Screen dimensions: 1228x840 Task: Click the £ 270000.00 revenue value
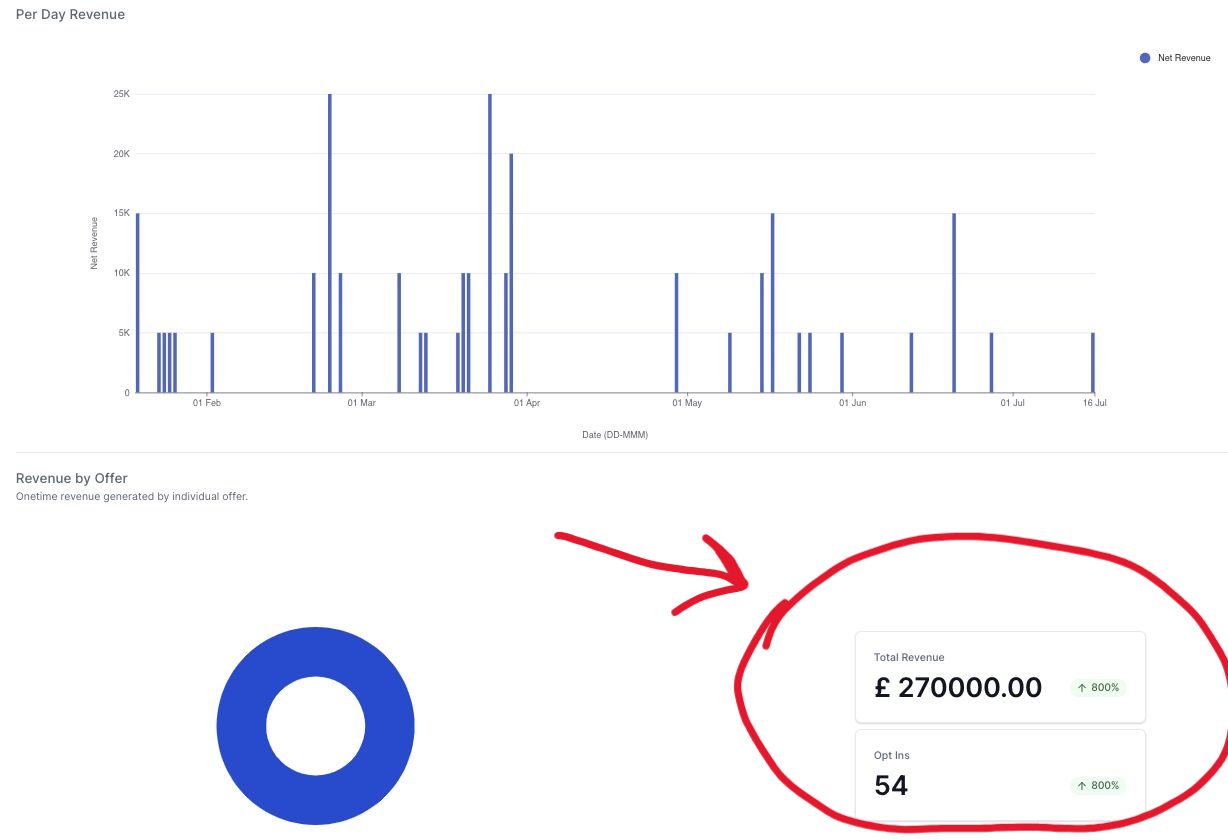pyautogui.click(x=958, y=688)
